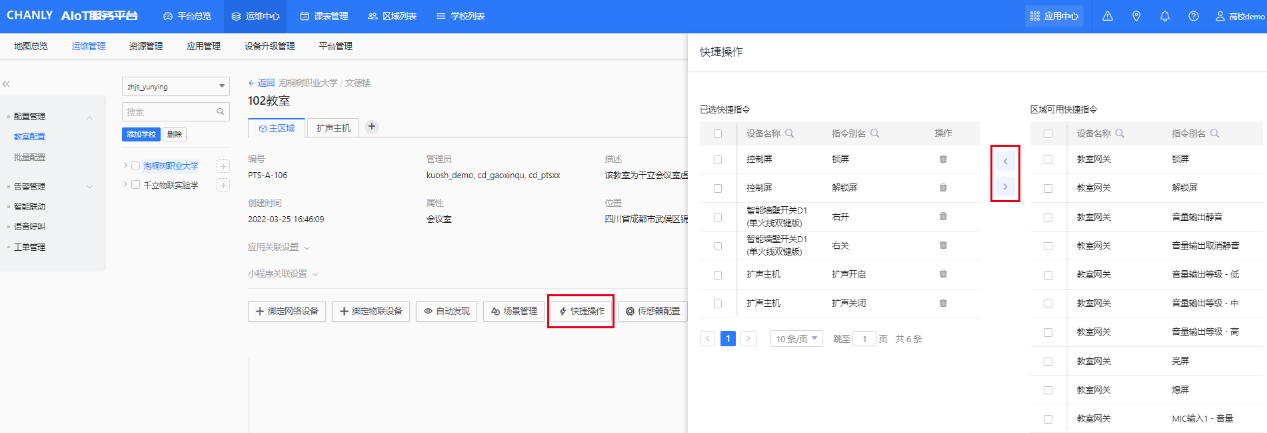Click the 添加学校 button
The width and height of the screenshot is (1267, 433).
(140, 134)
